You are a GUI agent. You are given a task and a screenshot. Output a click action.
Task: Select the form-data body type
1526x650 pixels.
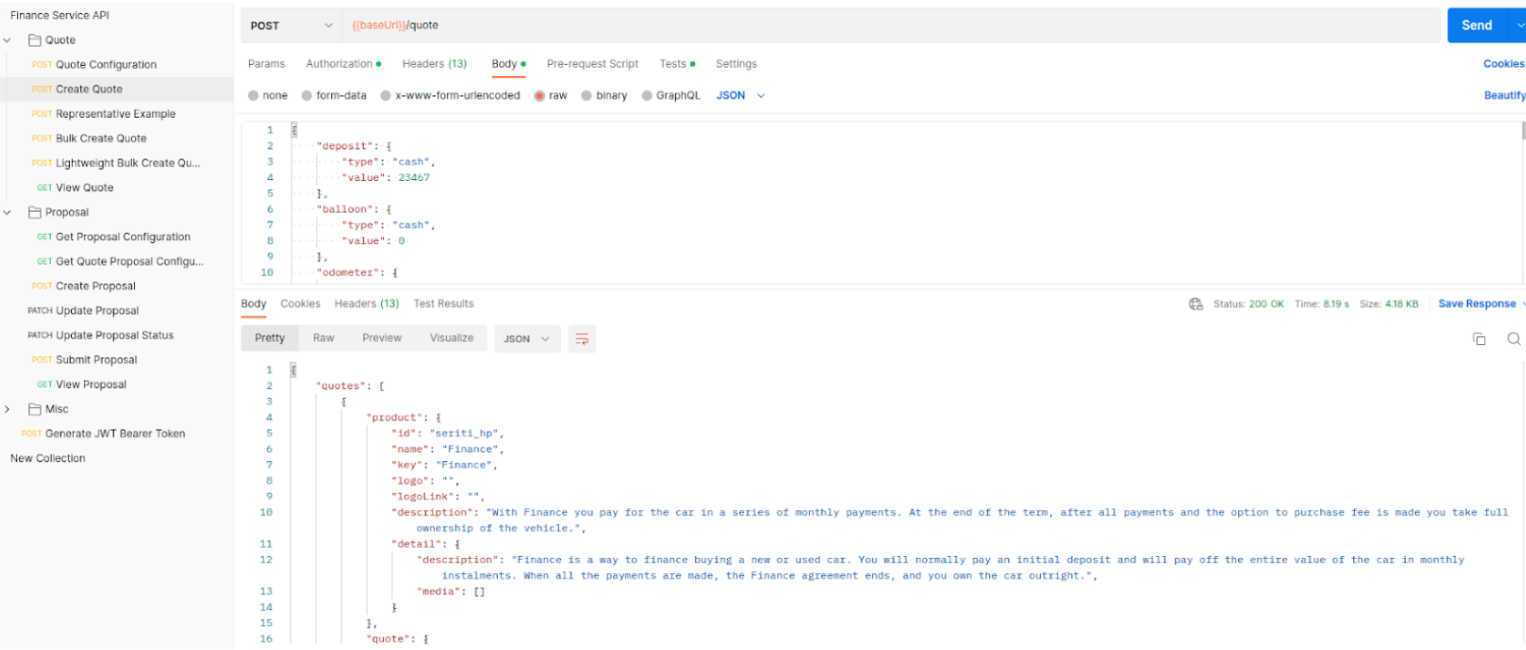[x=336, y=96]
